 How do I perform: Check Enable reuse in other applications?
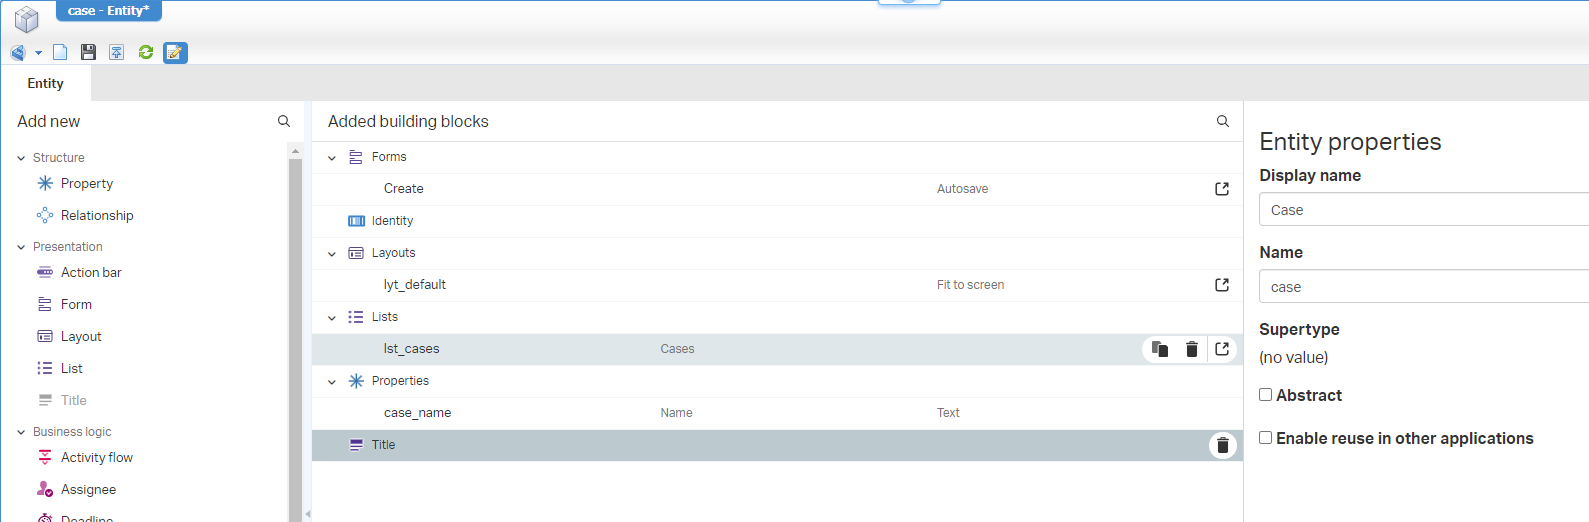(1266, 438)
